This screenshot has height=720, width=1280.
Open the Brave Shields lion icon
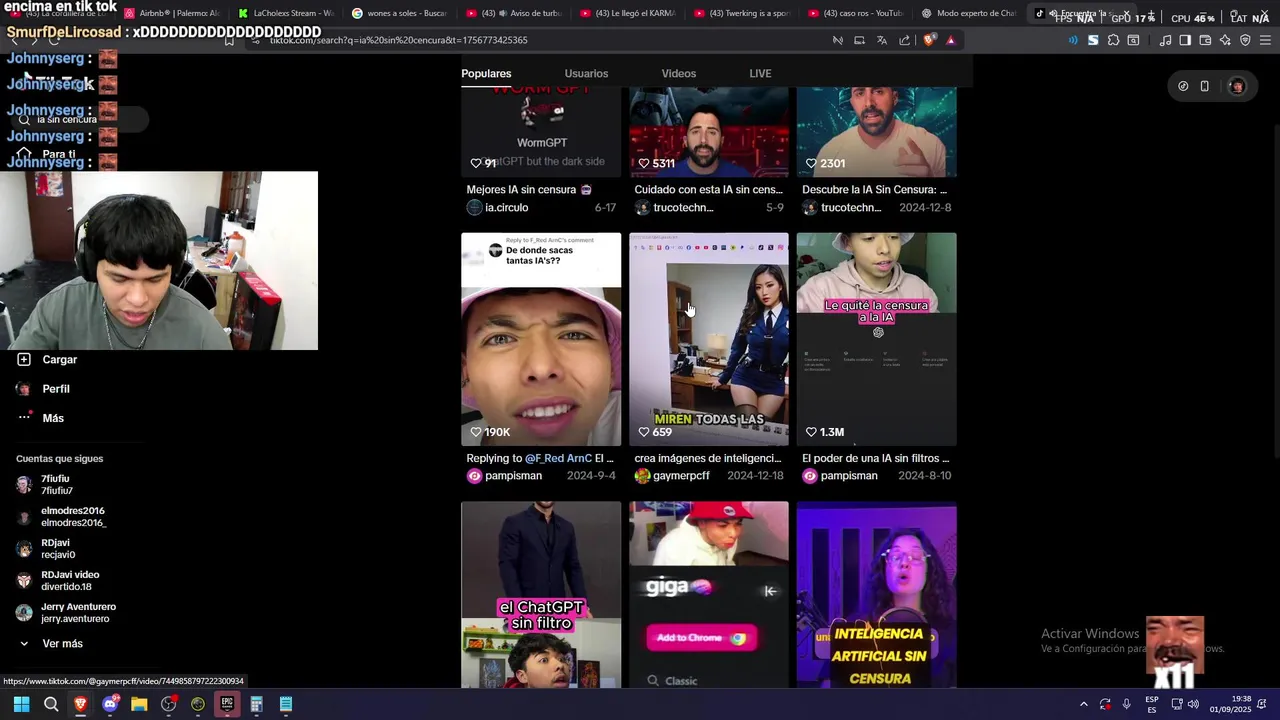pos(929,40)
